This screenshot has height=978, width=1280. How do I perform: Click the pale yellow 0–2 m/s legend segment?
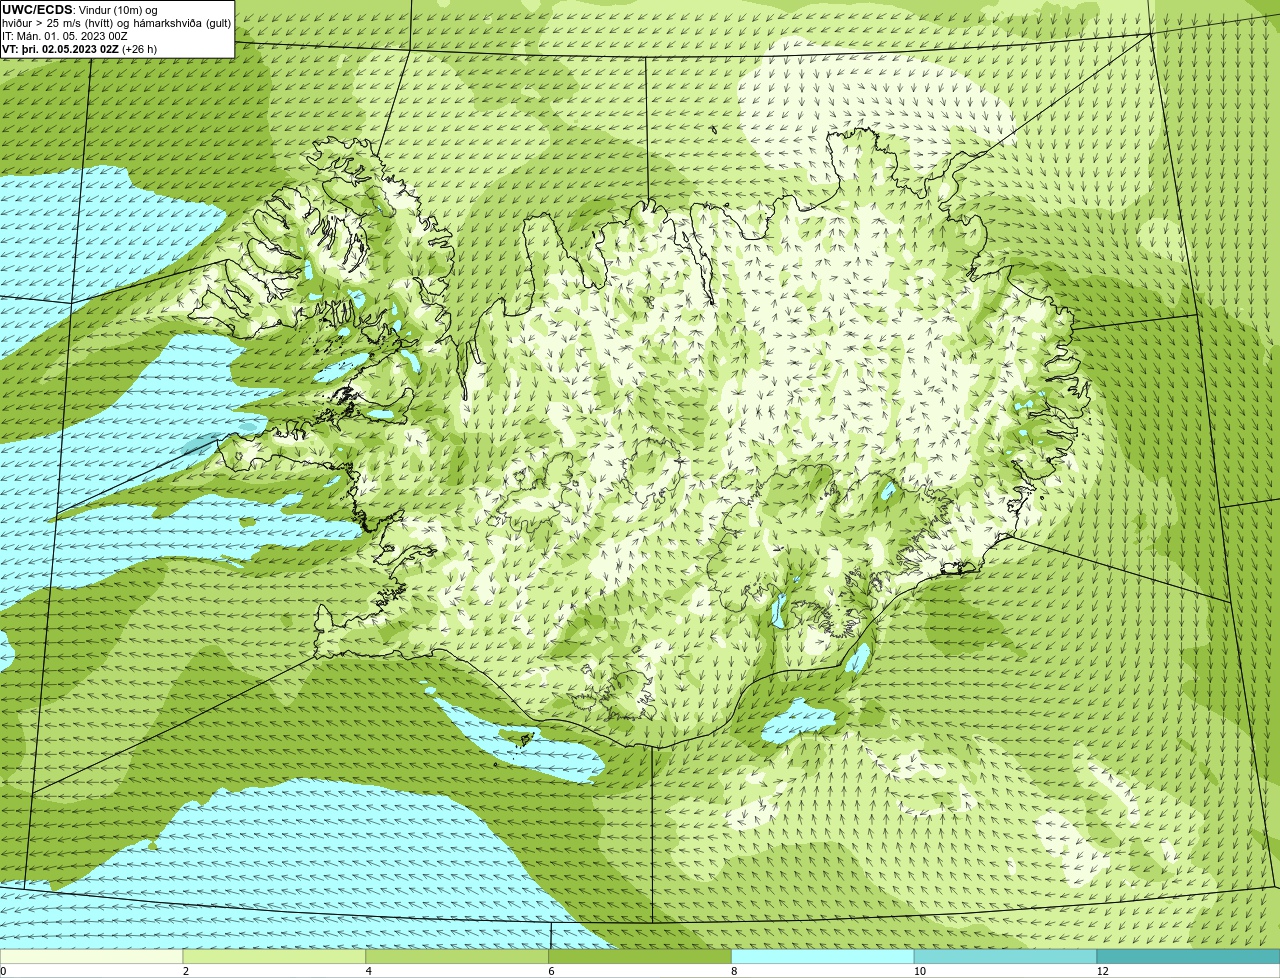pos(92,957)
